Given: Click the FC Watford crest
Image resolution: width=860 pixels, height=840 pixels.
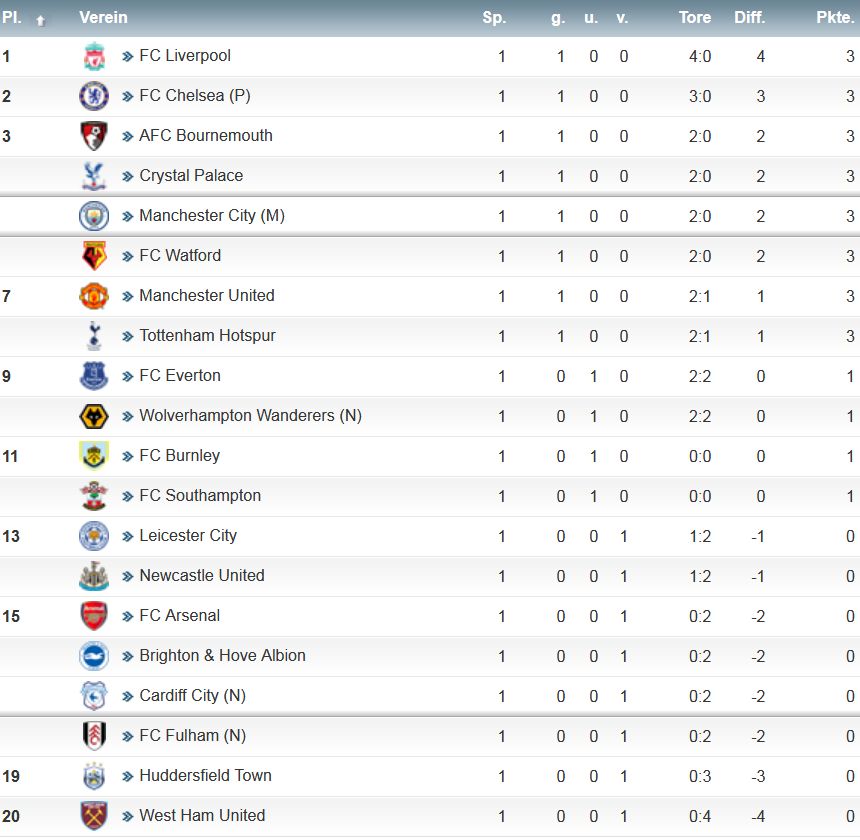Looking at the screenshot, I should point(94,256).
